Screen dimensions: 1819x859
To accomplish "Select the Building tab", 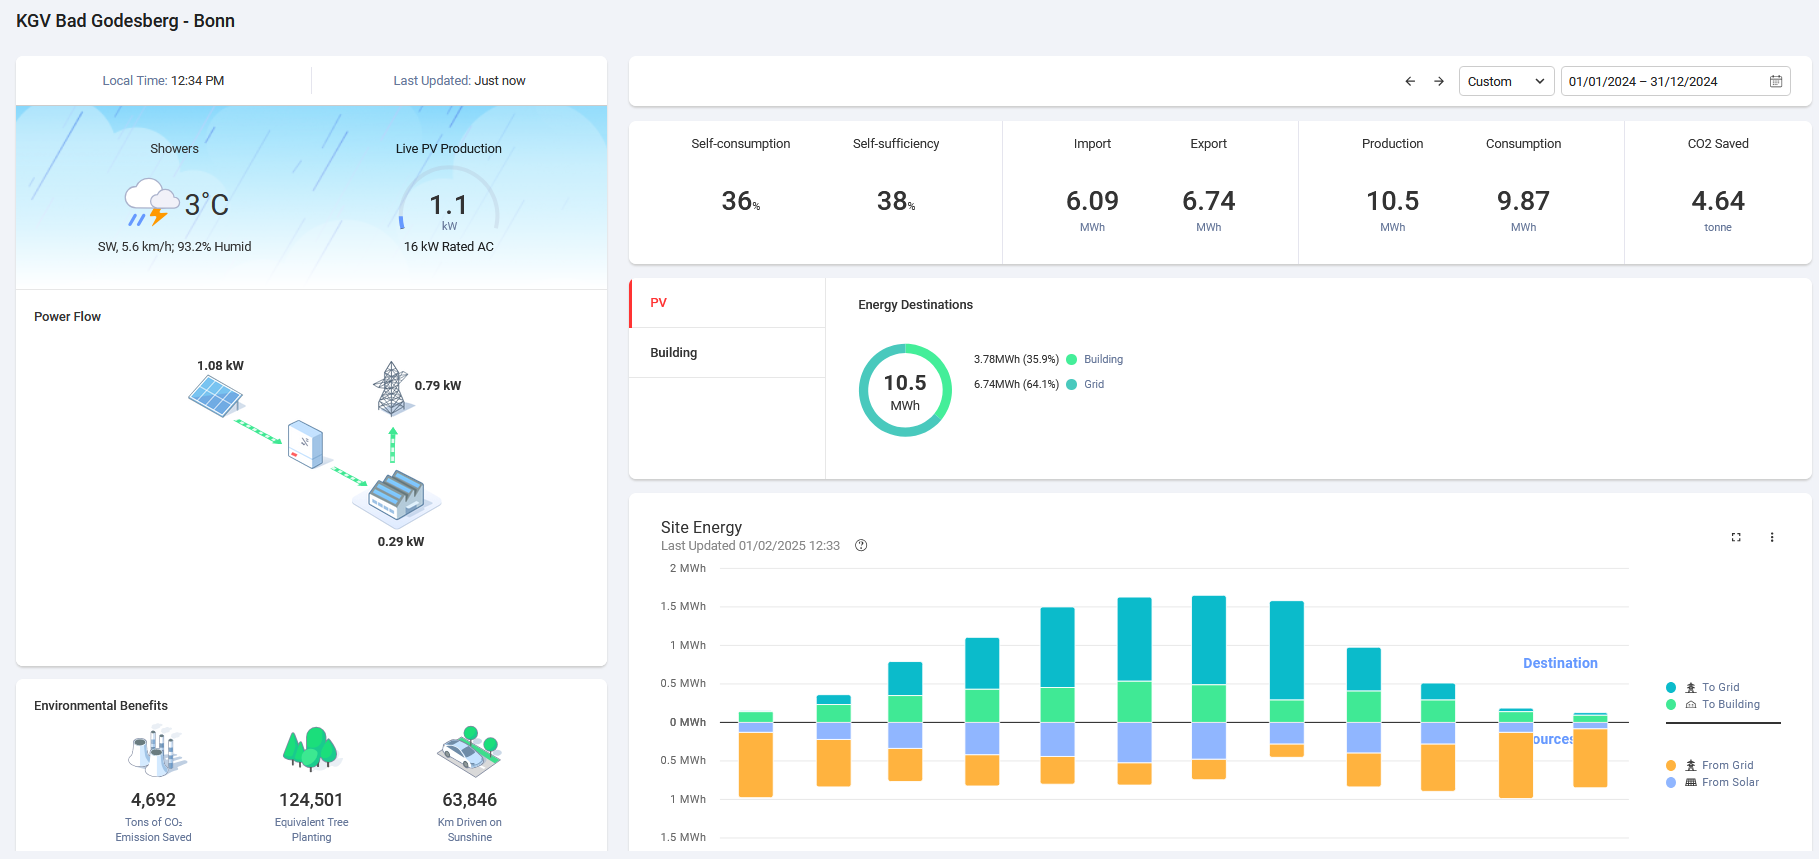I will tap(727, 353).
